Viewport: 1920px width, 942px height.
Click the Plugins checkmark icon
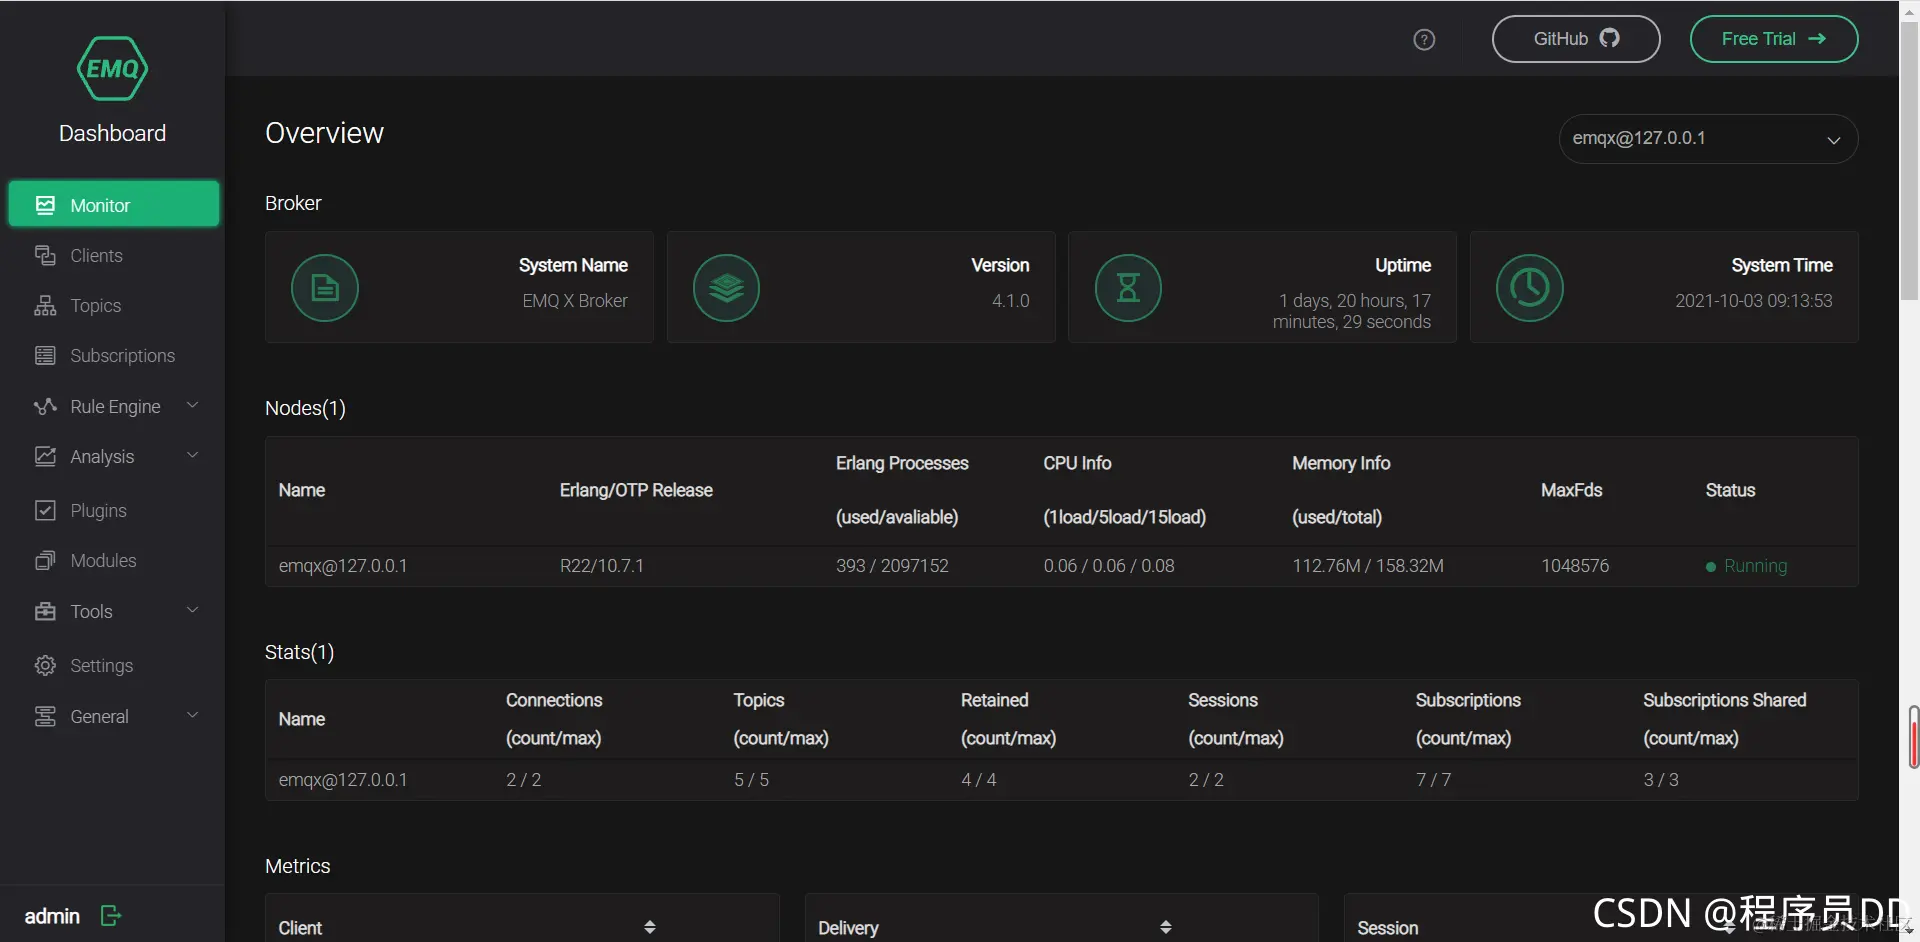tap(45, 510)
